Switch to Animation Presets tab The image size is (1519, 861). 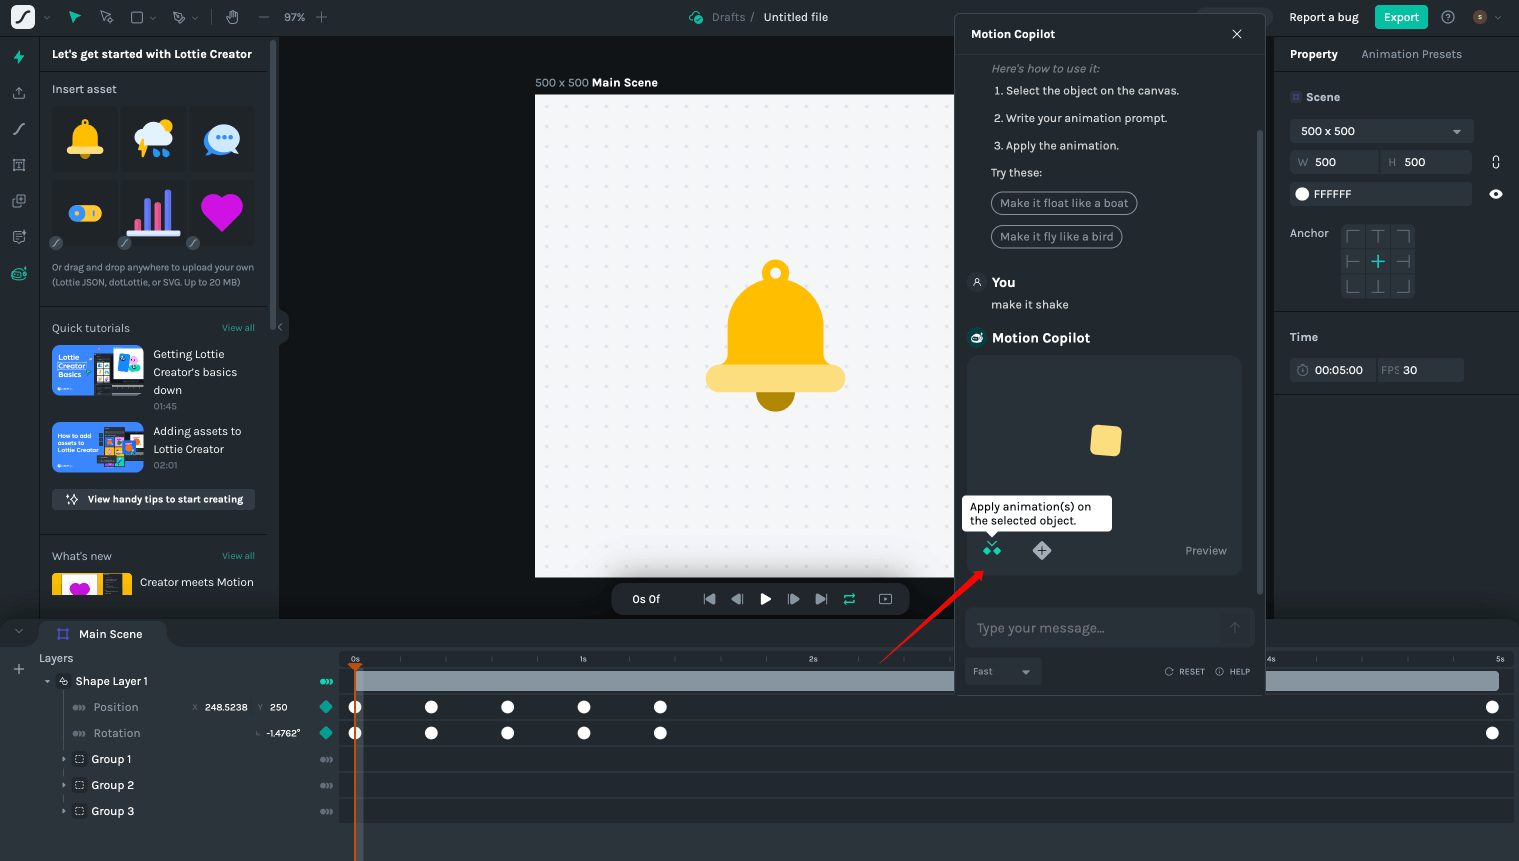pos(1410,54)
